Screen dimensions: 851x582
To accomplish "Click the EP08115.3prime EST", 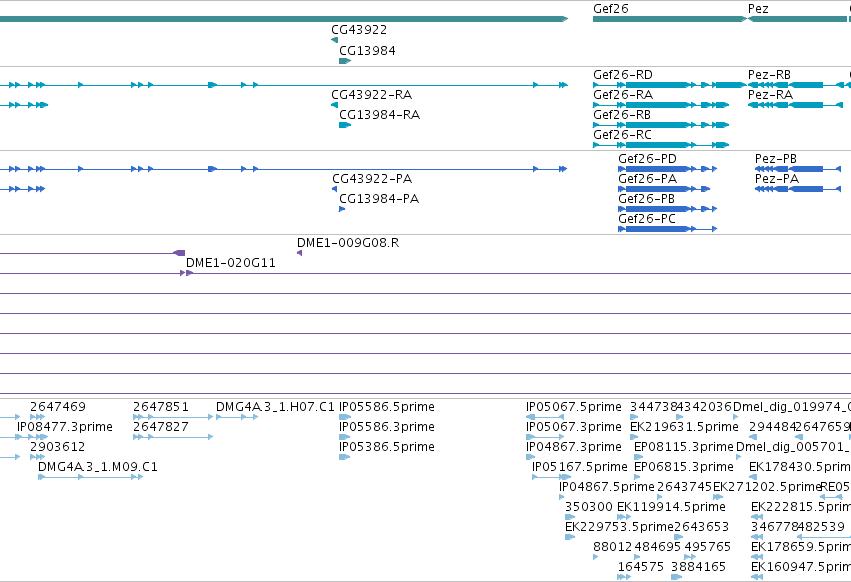I will (639, 457).
